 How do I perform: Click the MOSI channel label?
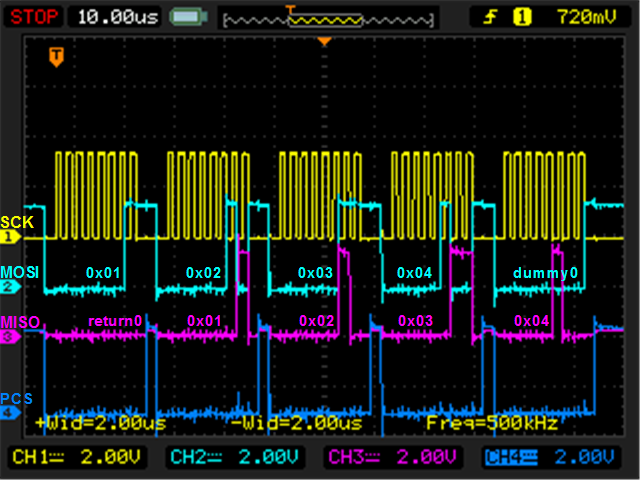coord(20,272)
